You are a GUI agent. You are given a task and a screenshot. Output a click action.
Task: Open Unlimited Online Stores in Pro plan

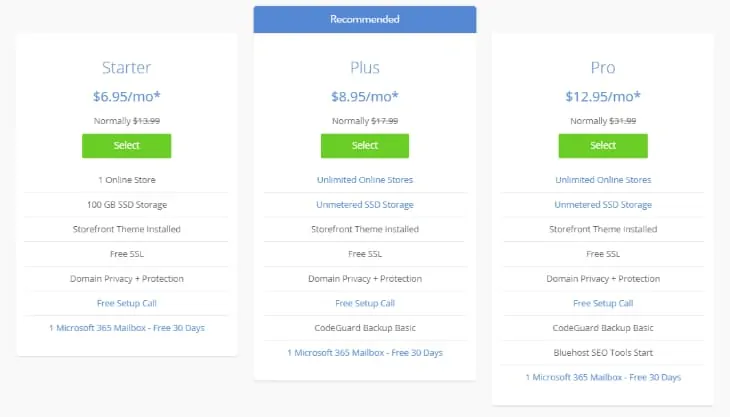(x=603, y=180)
